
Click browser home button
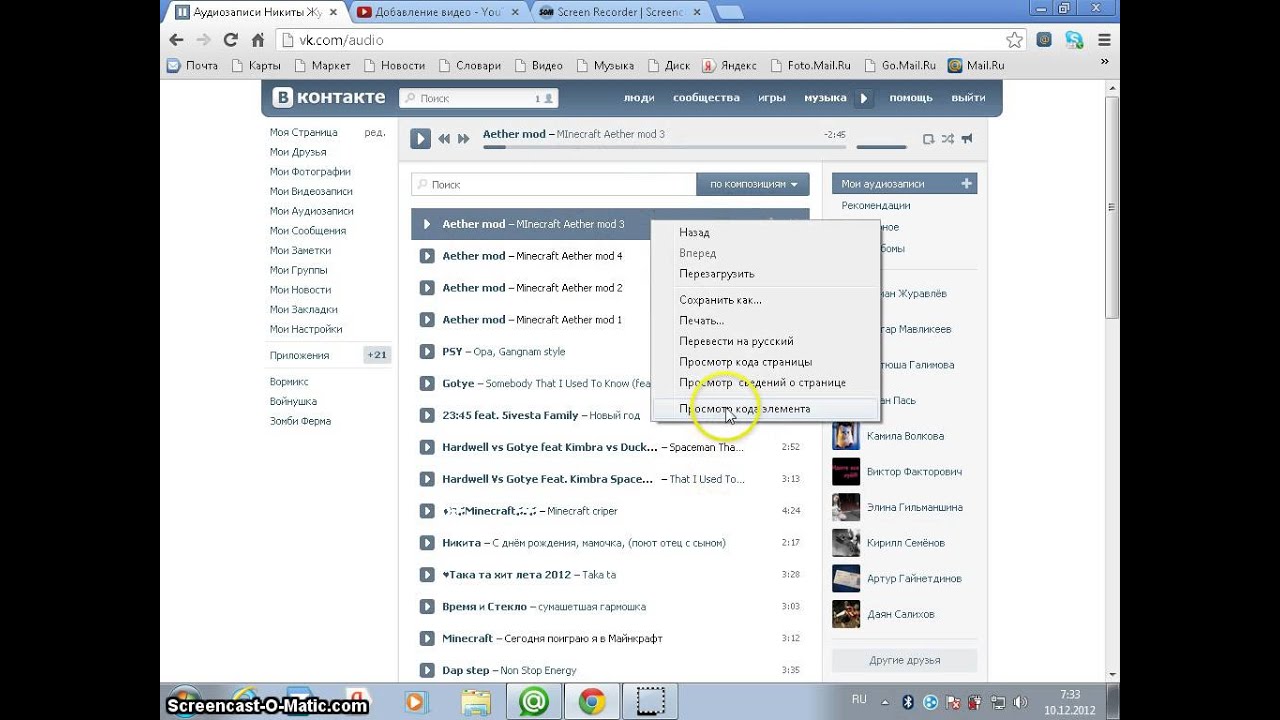(x=258, y=40)
